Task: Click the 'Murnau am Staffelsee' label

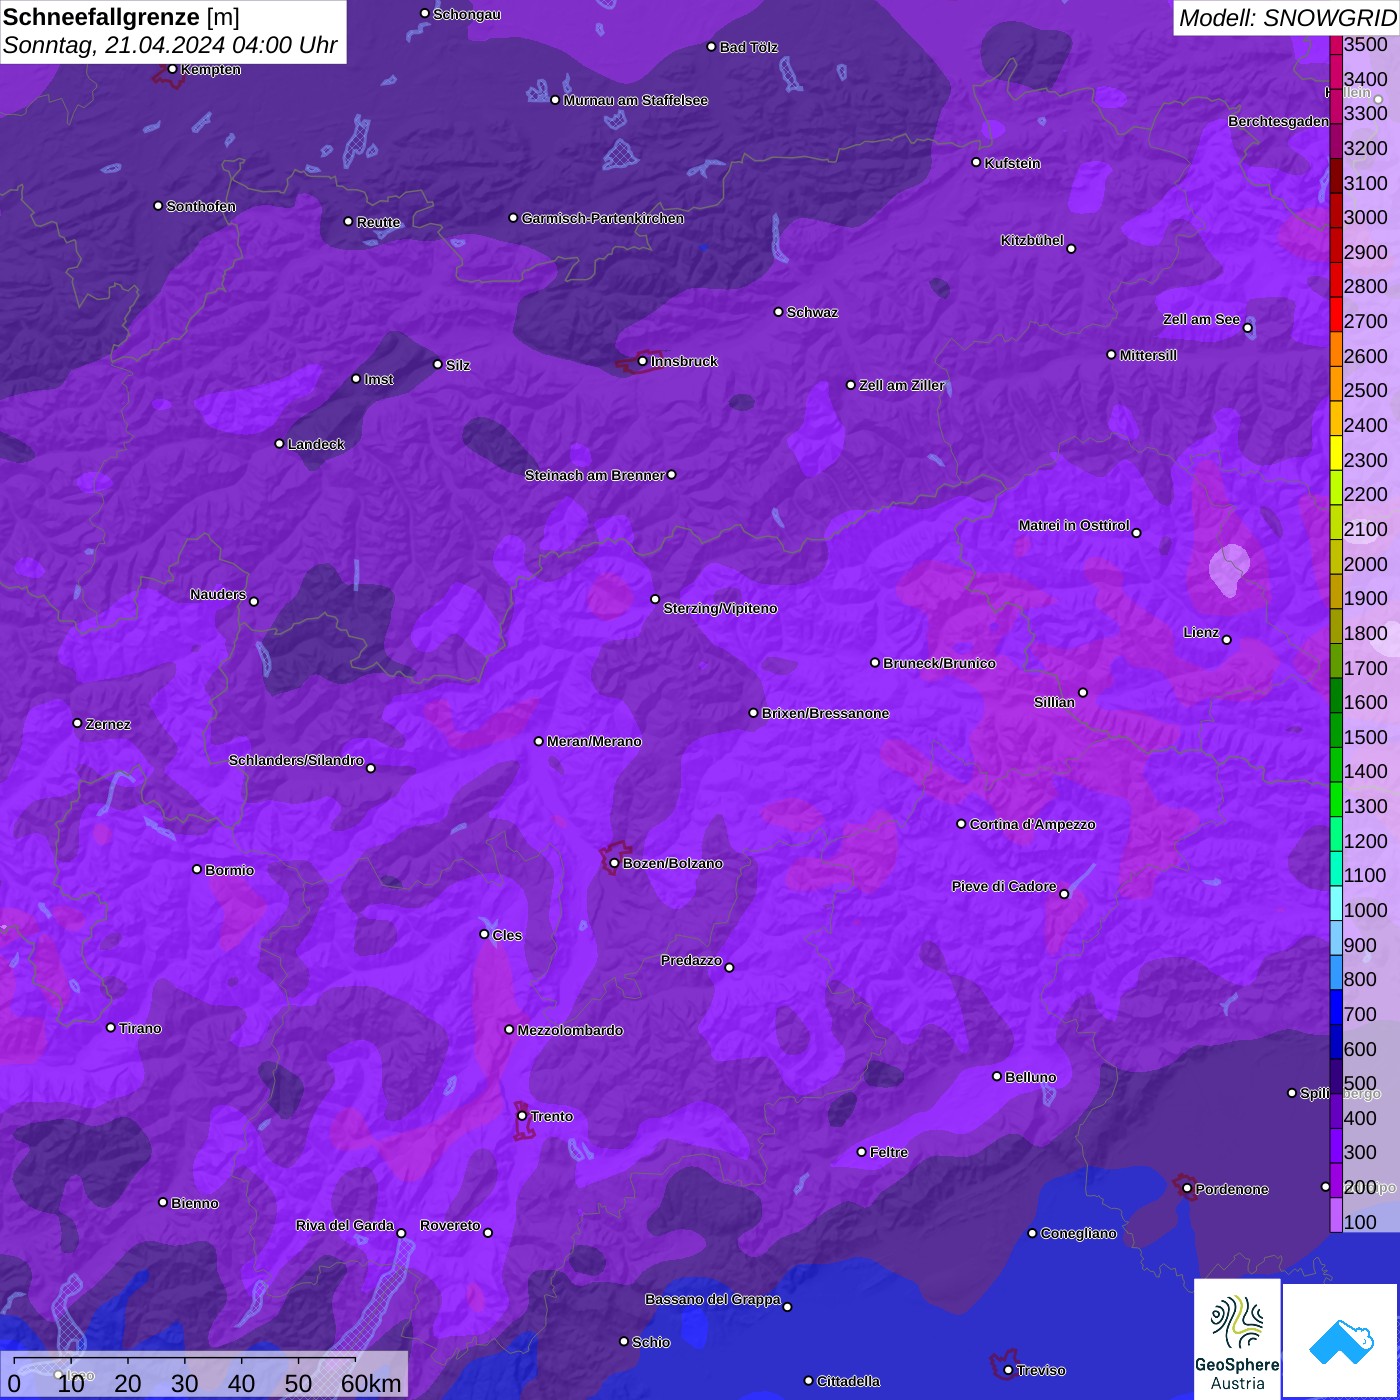Action: (636, 100)
